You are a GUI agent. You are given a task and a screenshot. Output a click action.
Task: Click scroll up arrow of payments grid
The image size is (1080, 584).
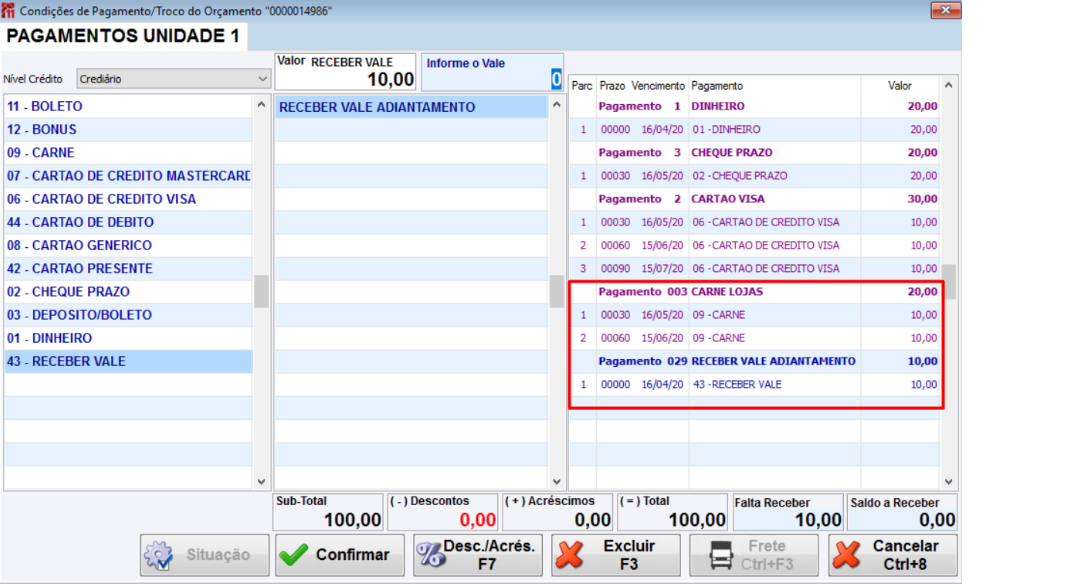[x=948, y=85]
